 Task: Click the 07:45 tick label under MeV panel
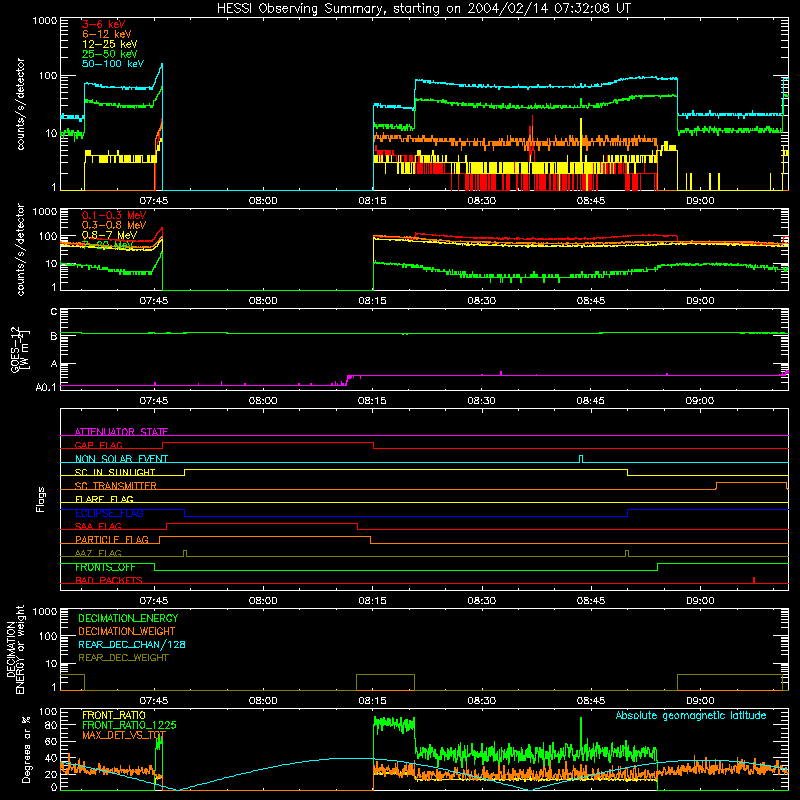coord(154,301)
